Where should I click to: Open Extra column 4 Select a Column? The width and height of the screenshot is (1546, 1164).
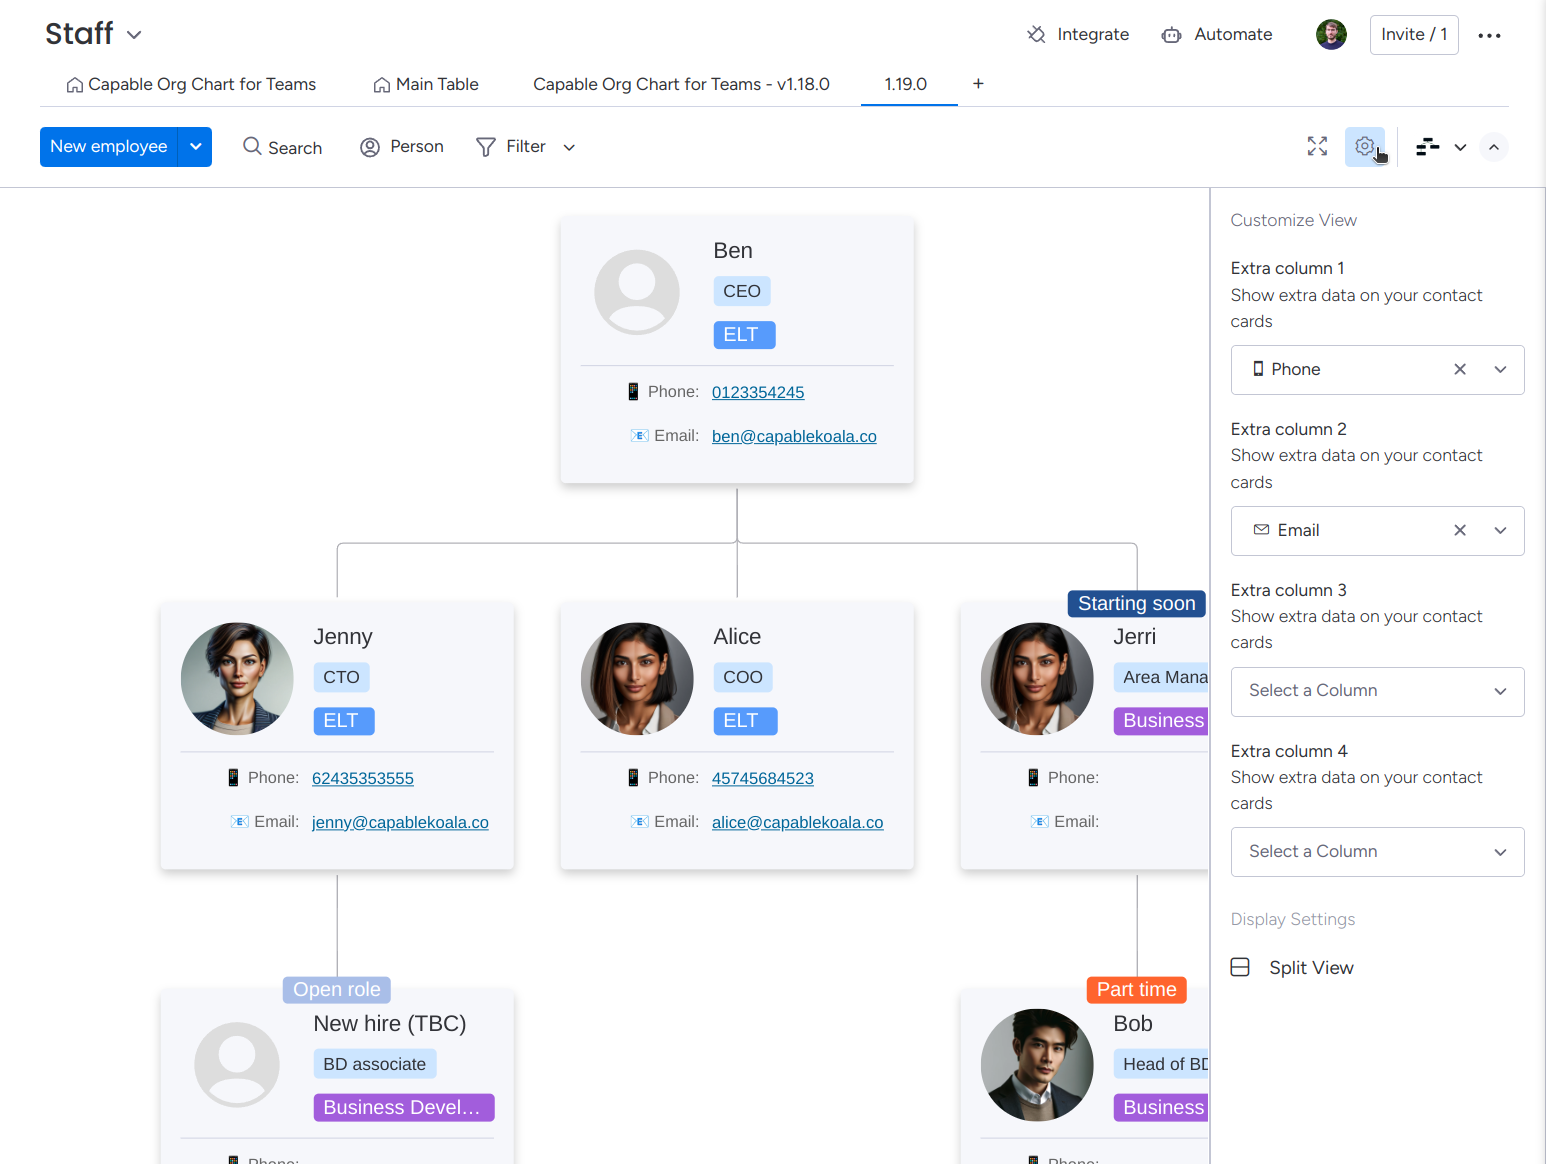pos(1377,852)
